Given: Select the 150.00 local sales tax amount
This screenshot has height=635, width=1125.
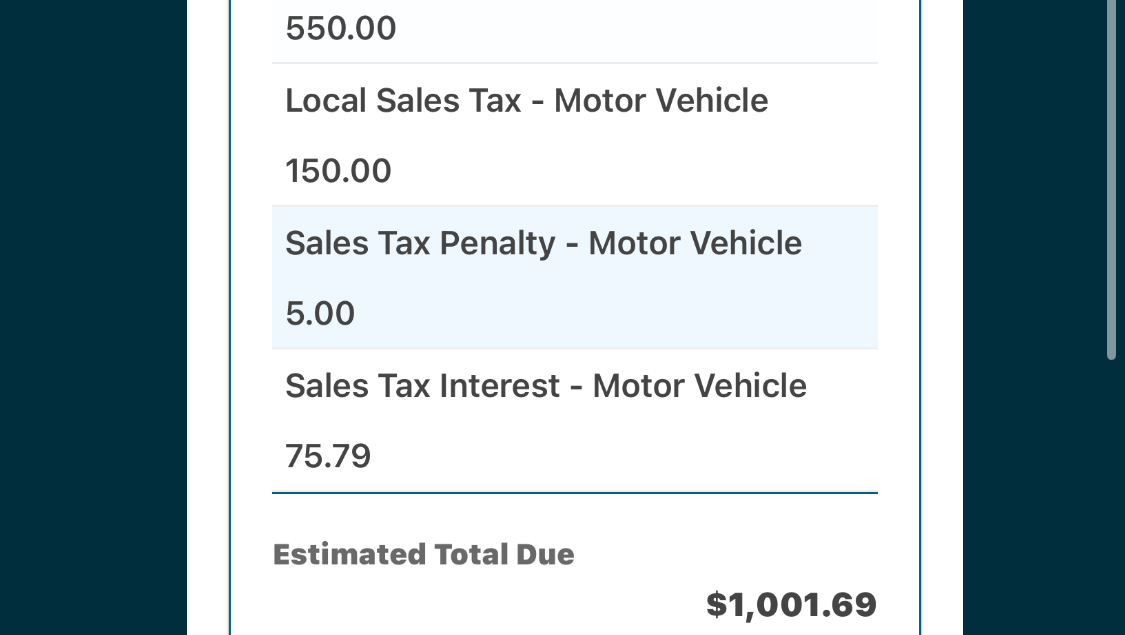Looking at the screenshot, I should click(x=338, y=171).
